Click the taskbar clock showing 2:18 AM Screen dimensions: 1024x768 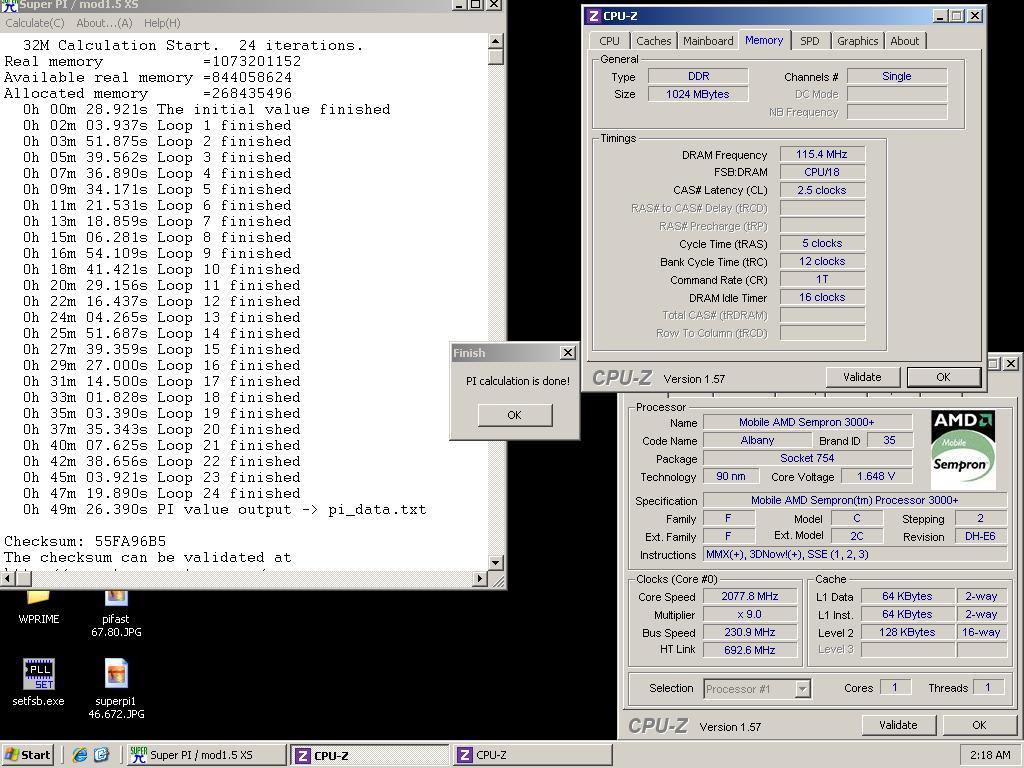point(990,755)
